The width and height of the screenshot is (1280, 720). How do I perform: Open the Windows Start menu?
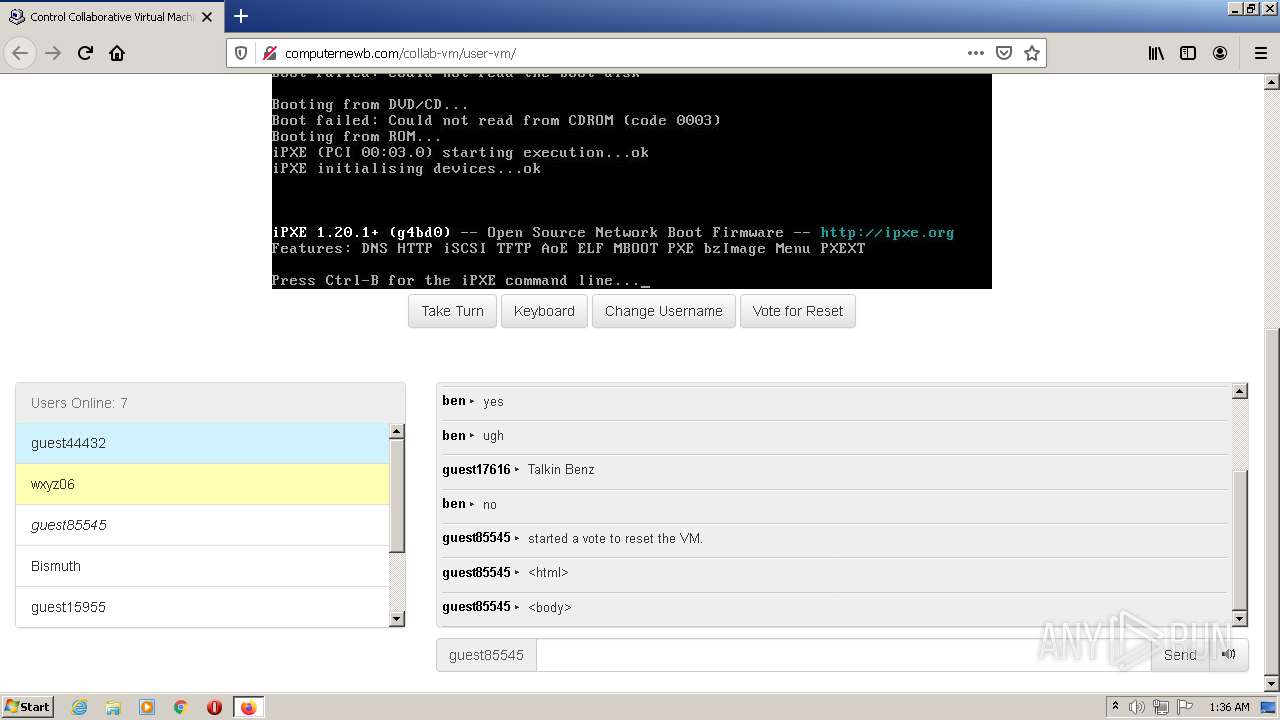click(27, 707)
